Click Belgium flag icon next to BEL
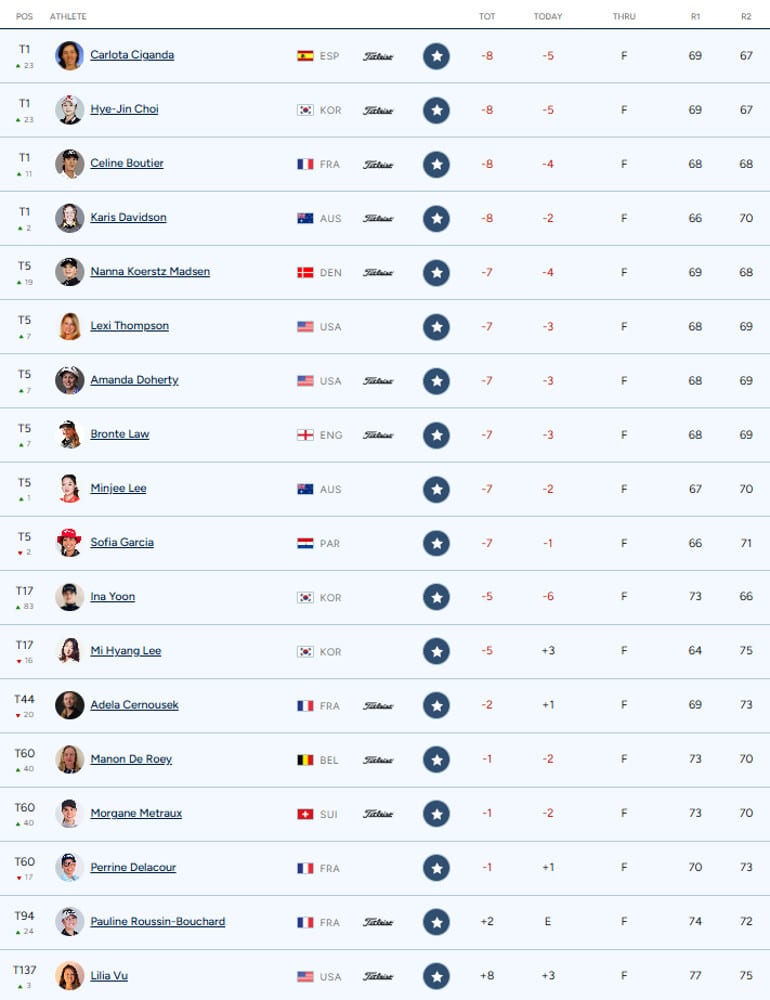Screen dimensions: 770x1000 pos(305,760)
